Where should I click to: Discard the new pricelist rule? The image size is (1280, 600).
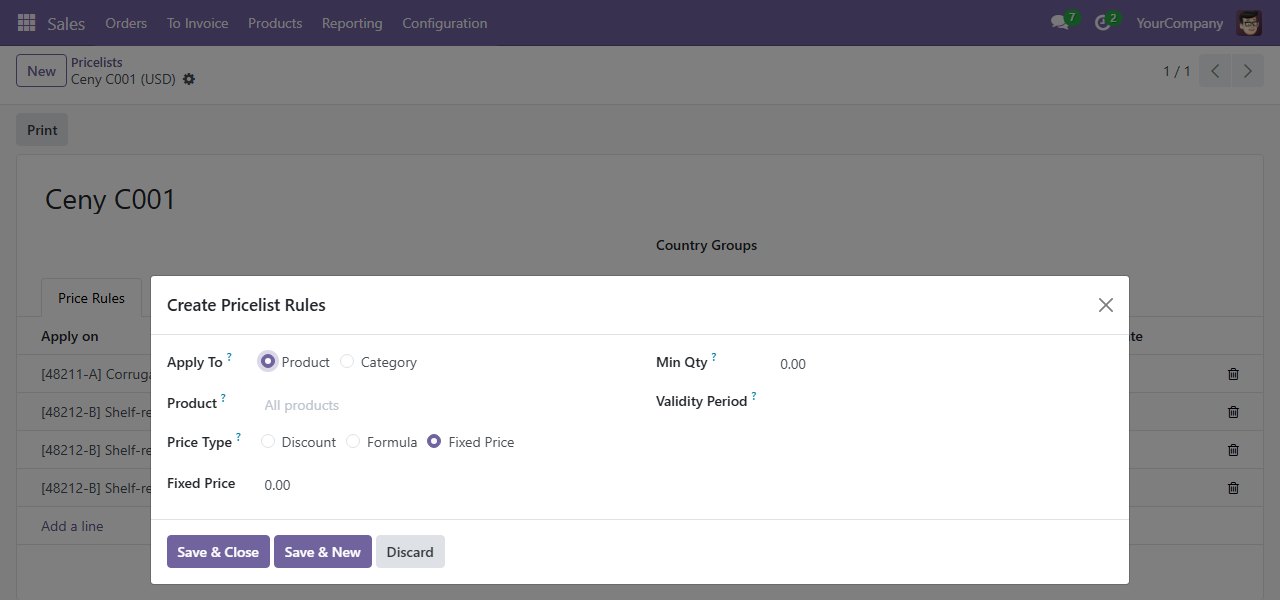(x=410, y=552)
